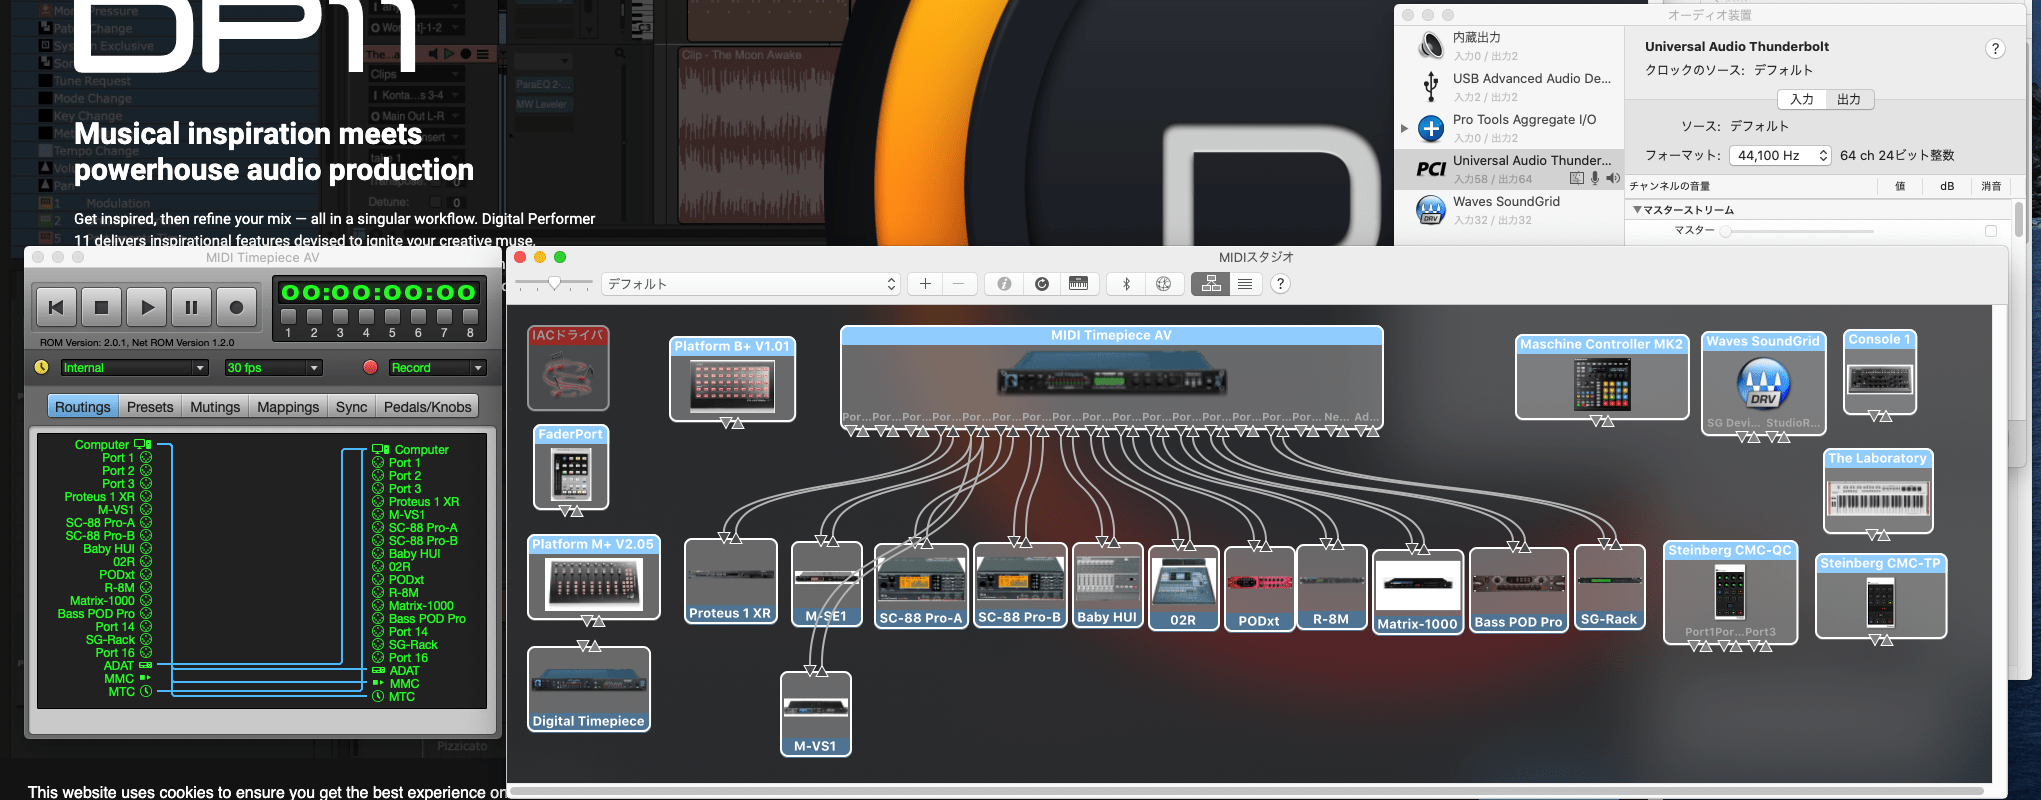Select the Bass POD Pro device

(1518, 590)
